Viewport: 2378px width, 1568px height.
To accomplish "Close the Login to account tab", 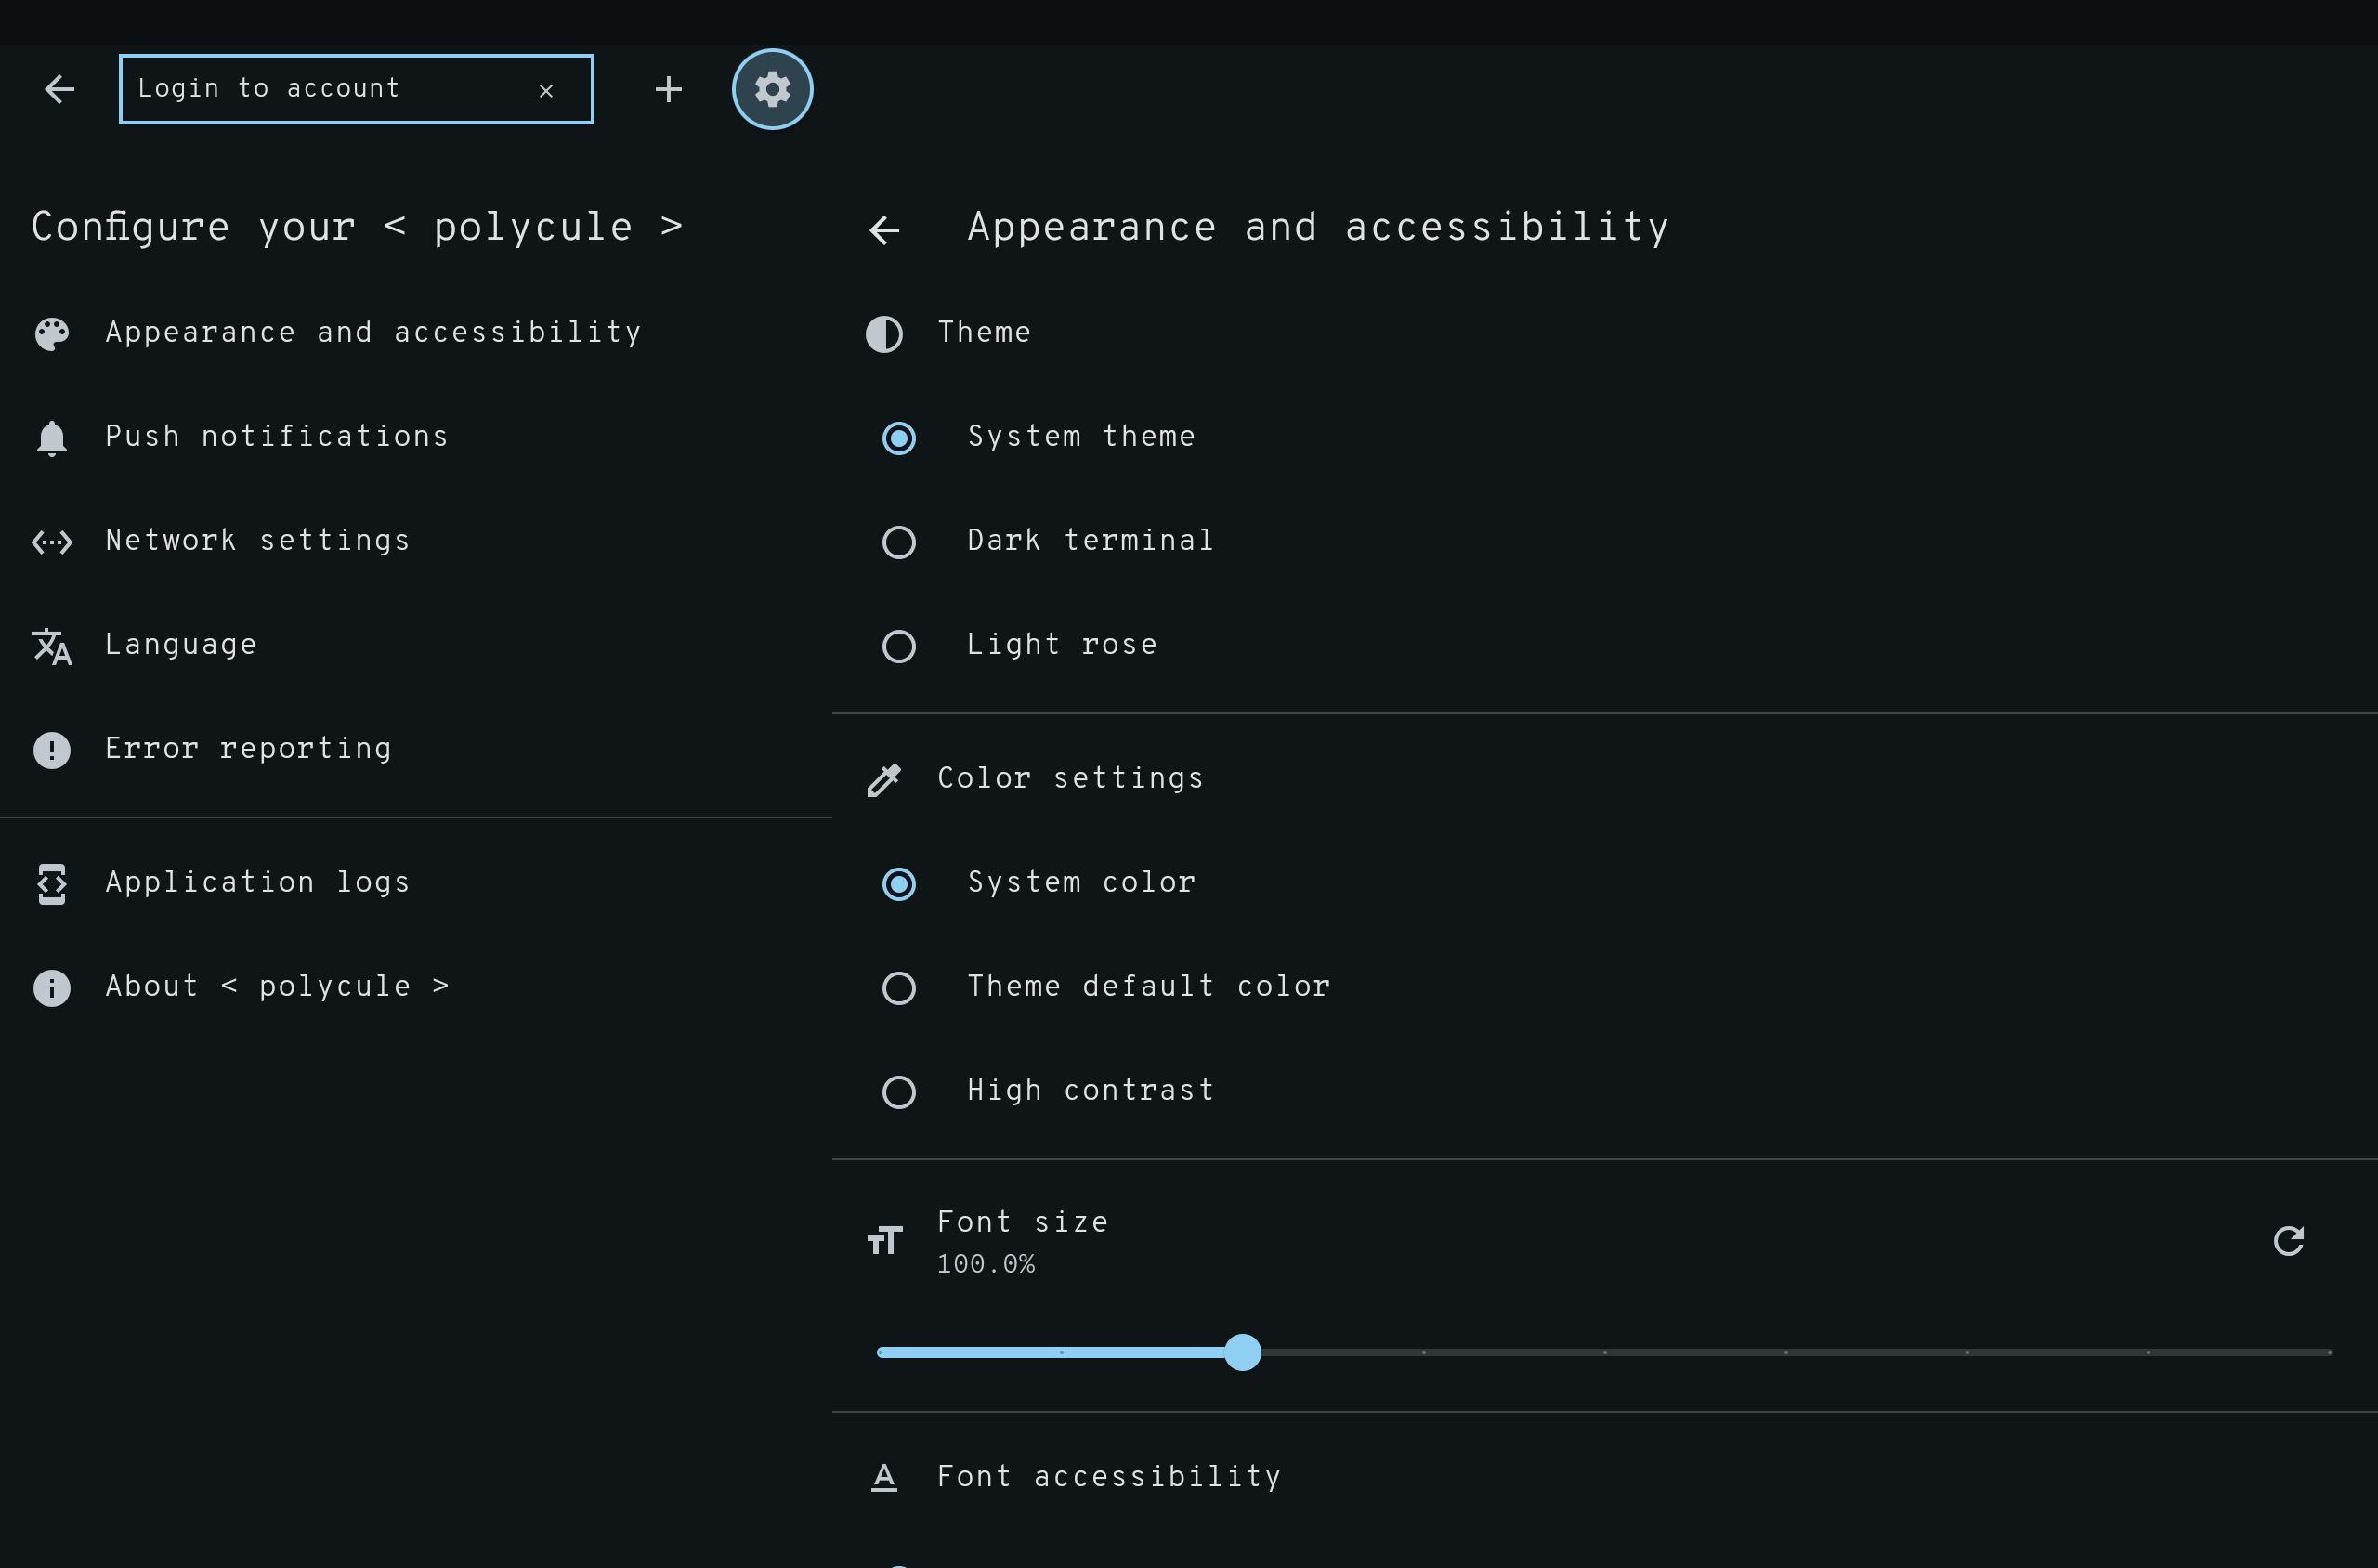I will coord(546,91).
